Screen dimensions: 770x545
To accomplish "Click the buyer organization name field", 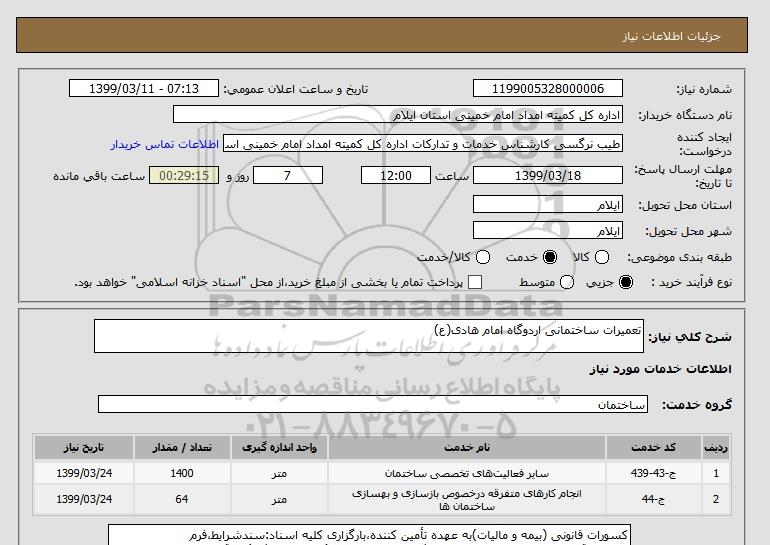I will coord(398,115).
